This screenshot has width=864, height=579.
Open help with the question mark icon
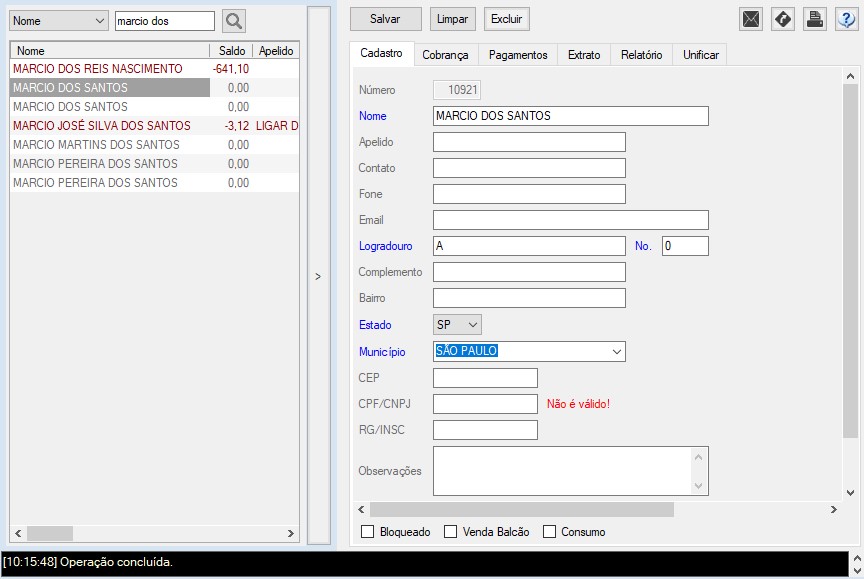(x=846, y=19)
